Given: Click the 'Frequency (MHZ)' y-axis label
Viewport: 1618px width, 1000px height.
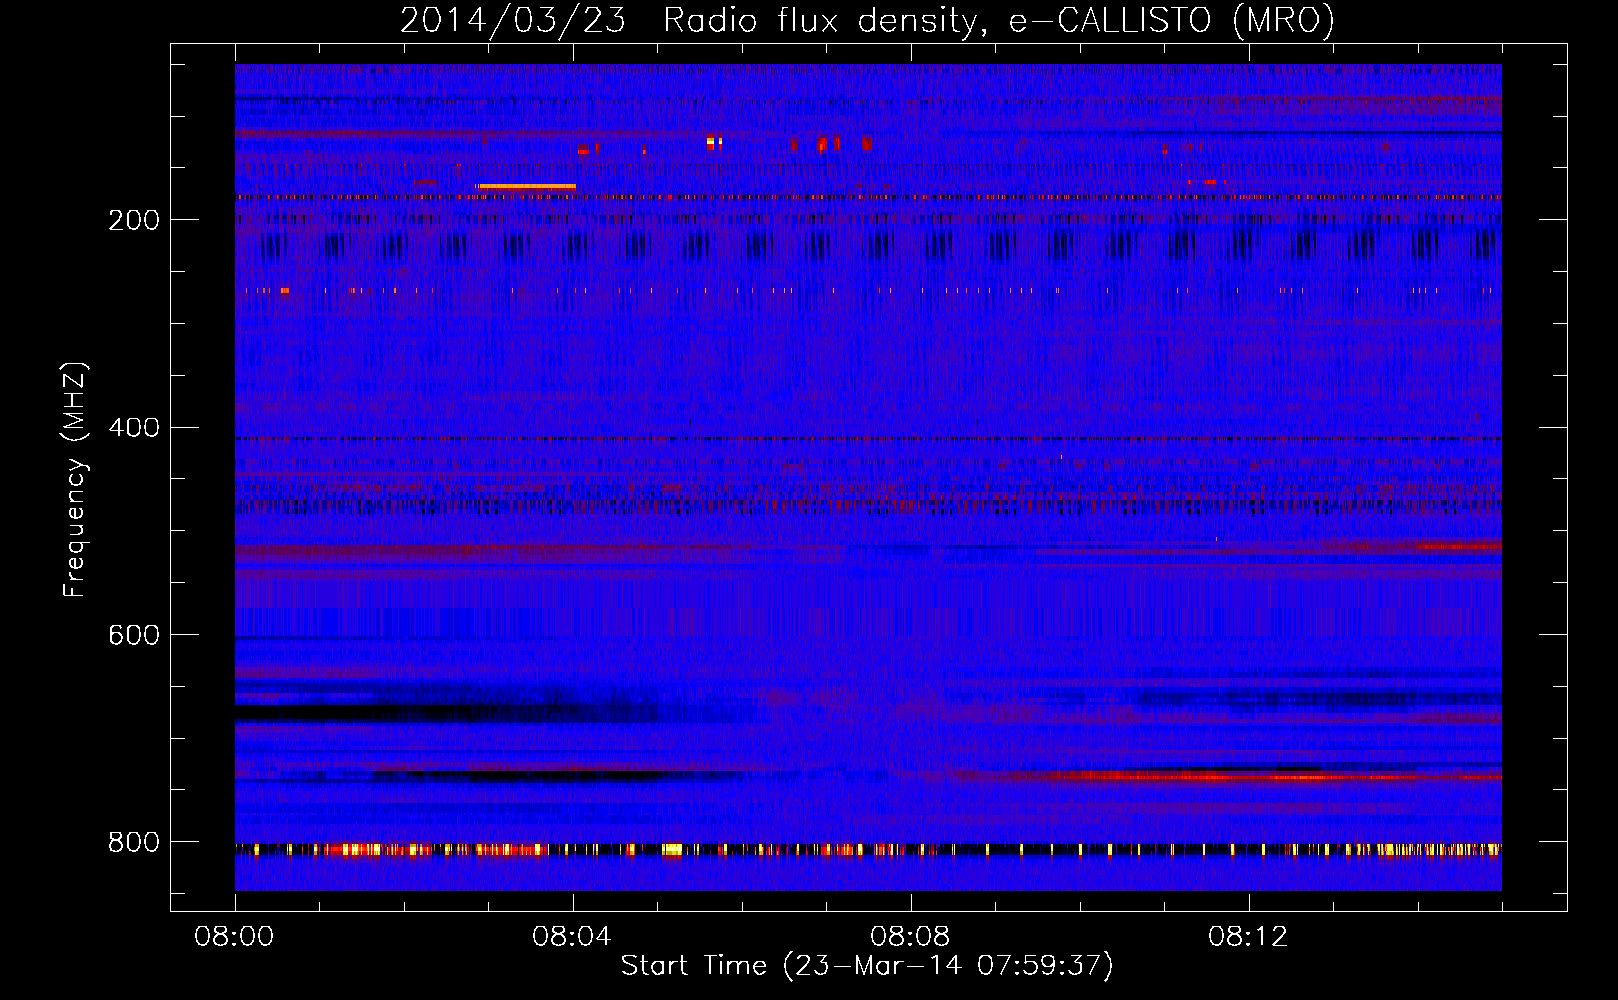Looking at the screenshot, I should [x=74, y=479].
